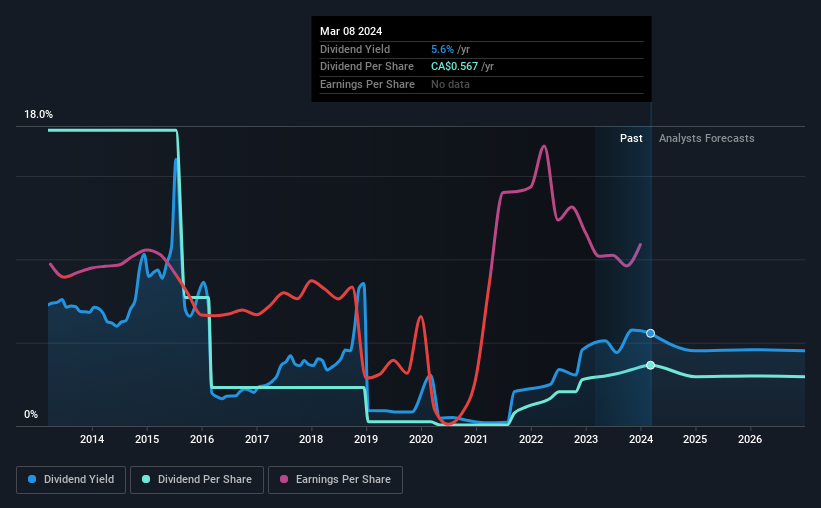Click the Dividend Per Share tooltip row label
The width and height of the screenshot is (821, 508).
click(367, 67)
